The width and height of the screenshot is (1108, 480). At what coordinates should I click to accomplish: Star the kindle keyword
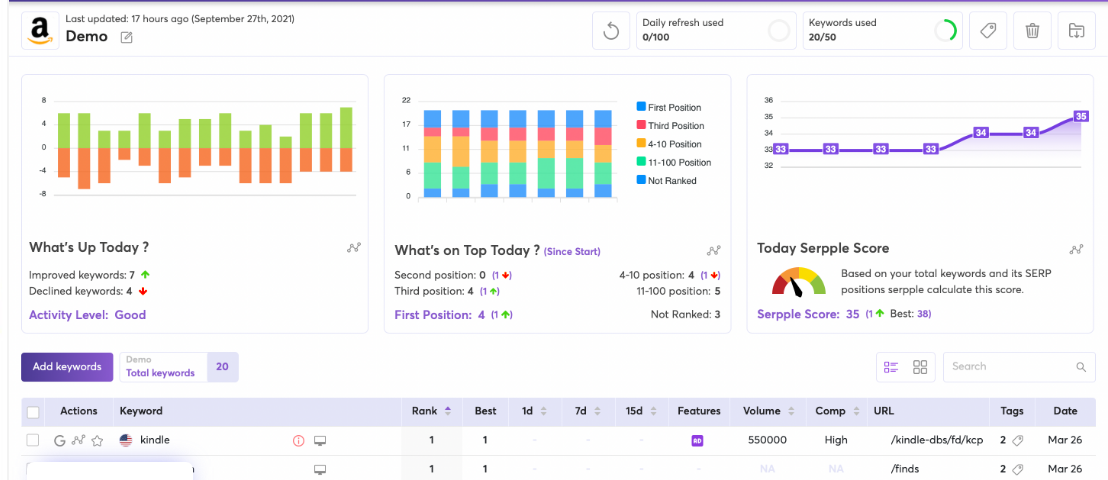98,440
